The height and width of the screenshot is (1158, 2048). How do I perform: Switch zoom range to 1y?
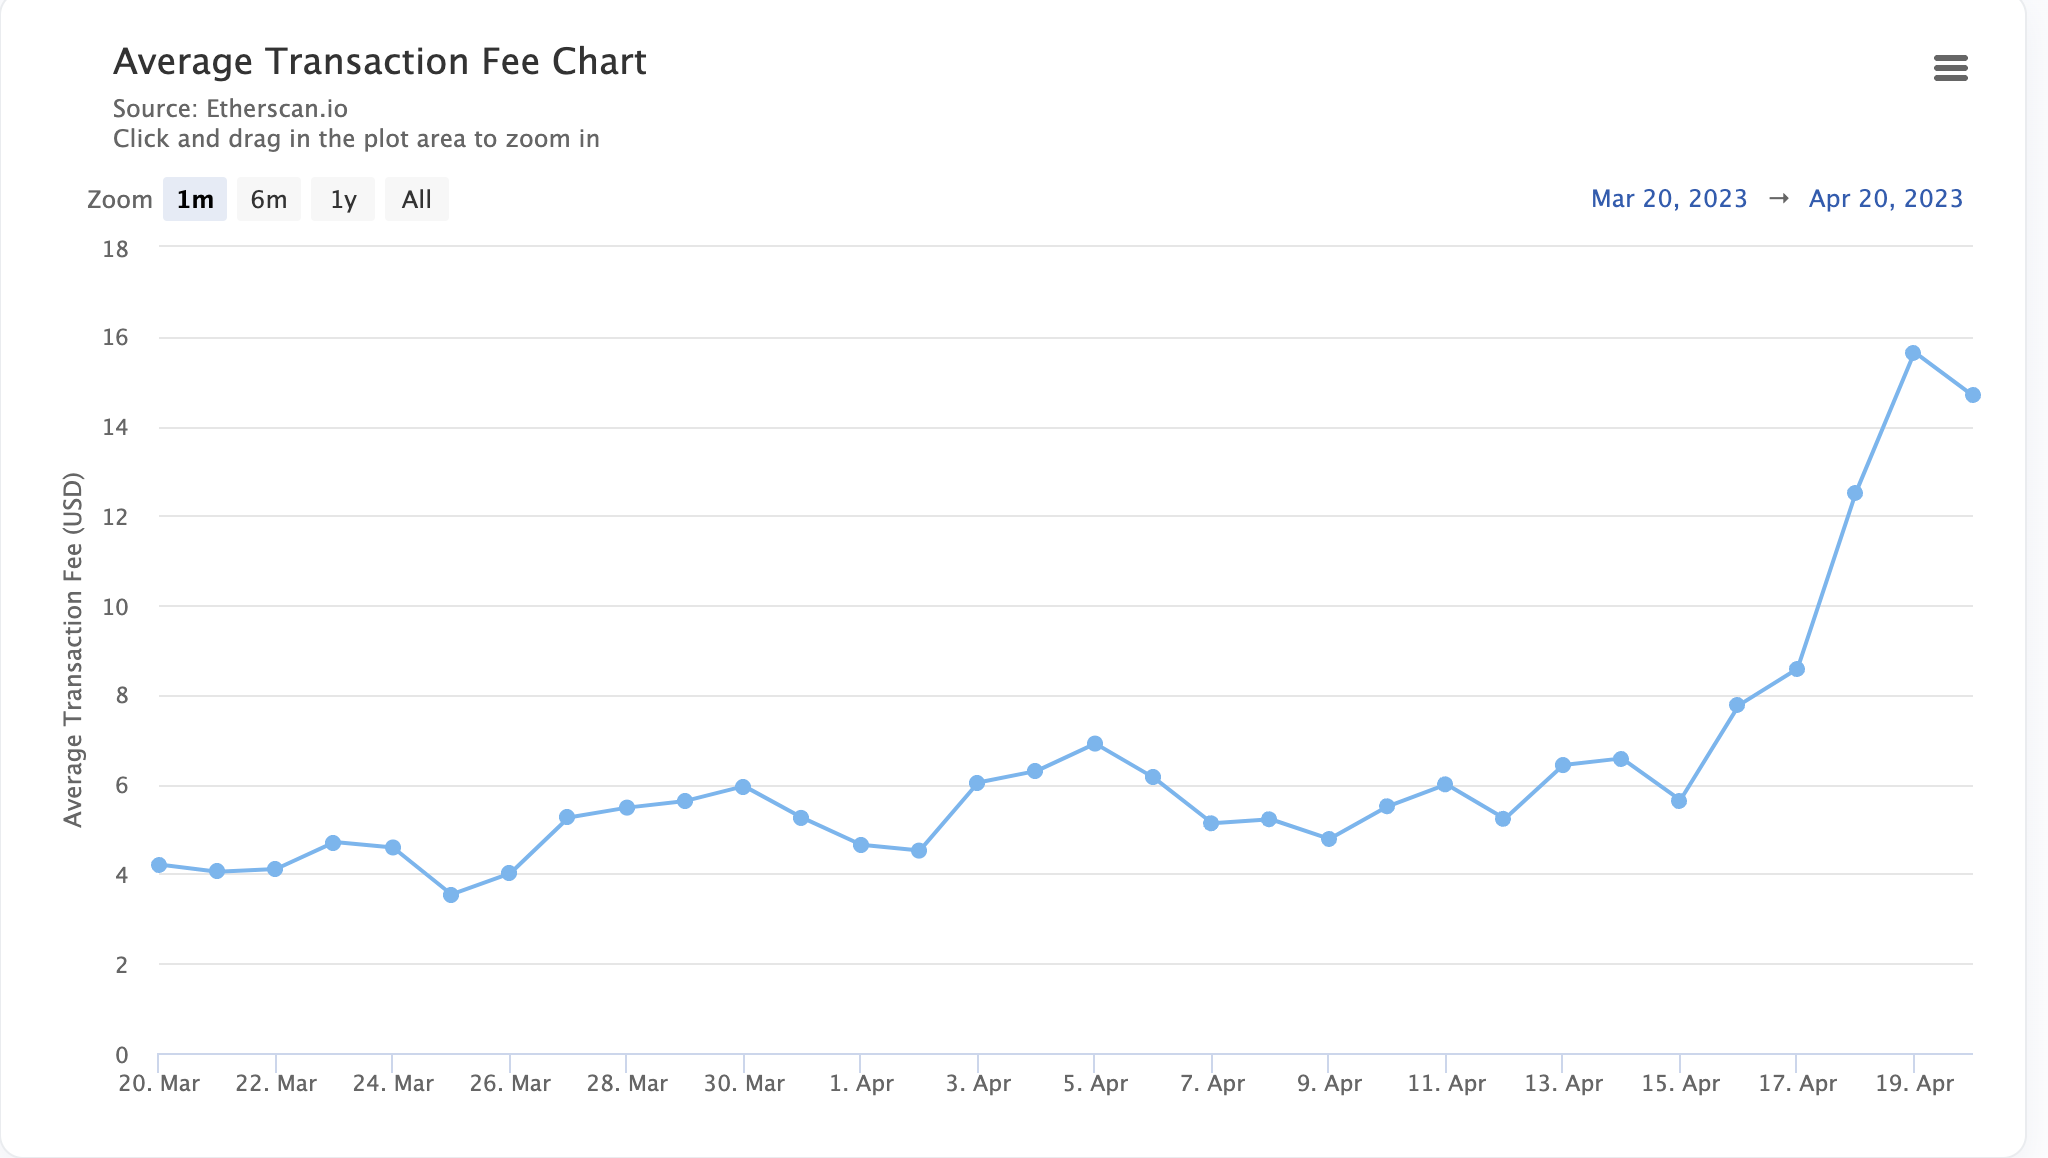coord(343,199)
